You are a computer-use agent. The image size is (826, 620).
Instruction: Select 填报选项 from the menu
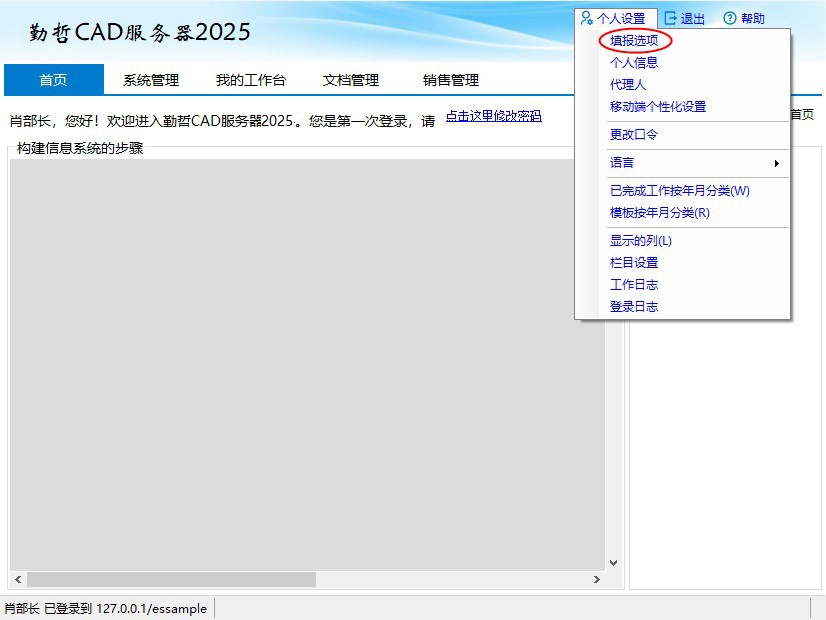(634, 41)
